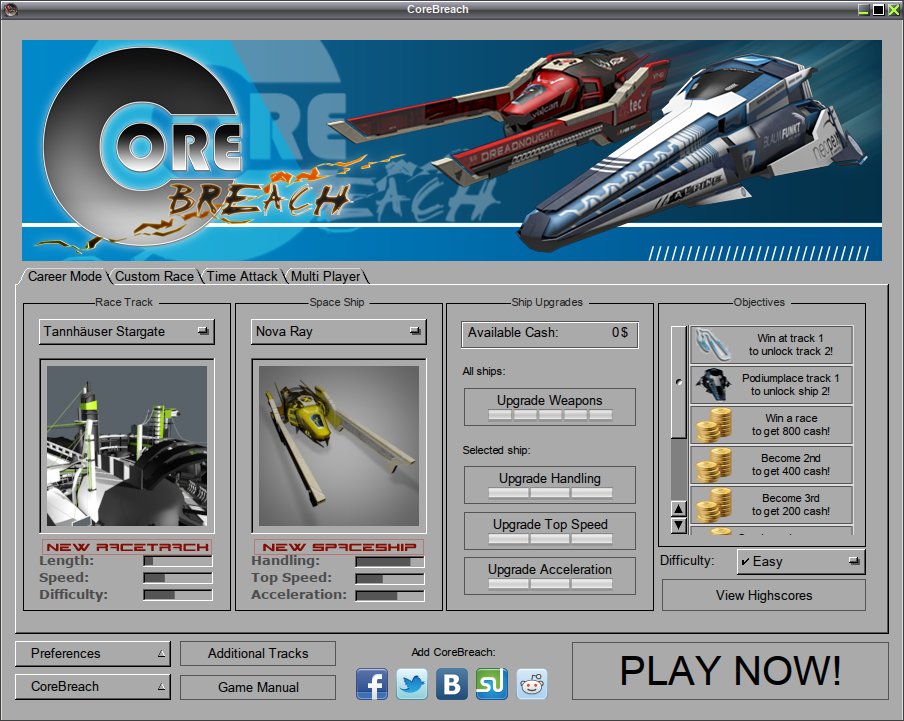Screen dimensions: 904x721
Task: Click the track Length stat bar
Action: click(178, 561)
